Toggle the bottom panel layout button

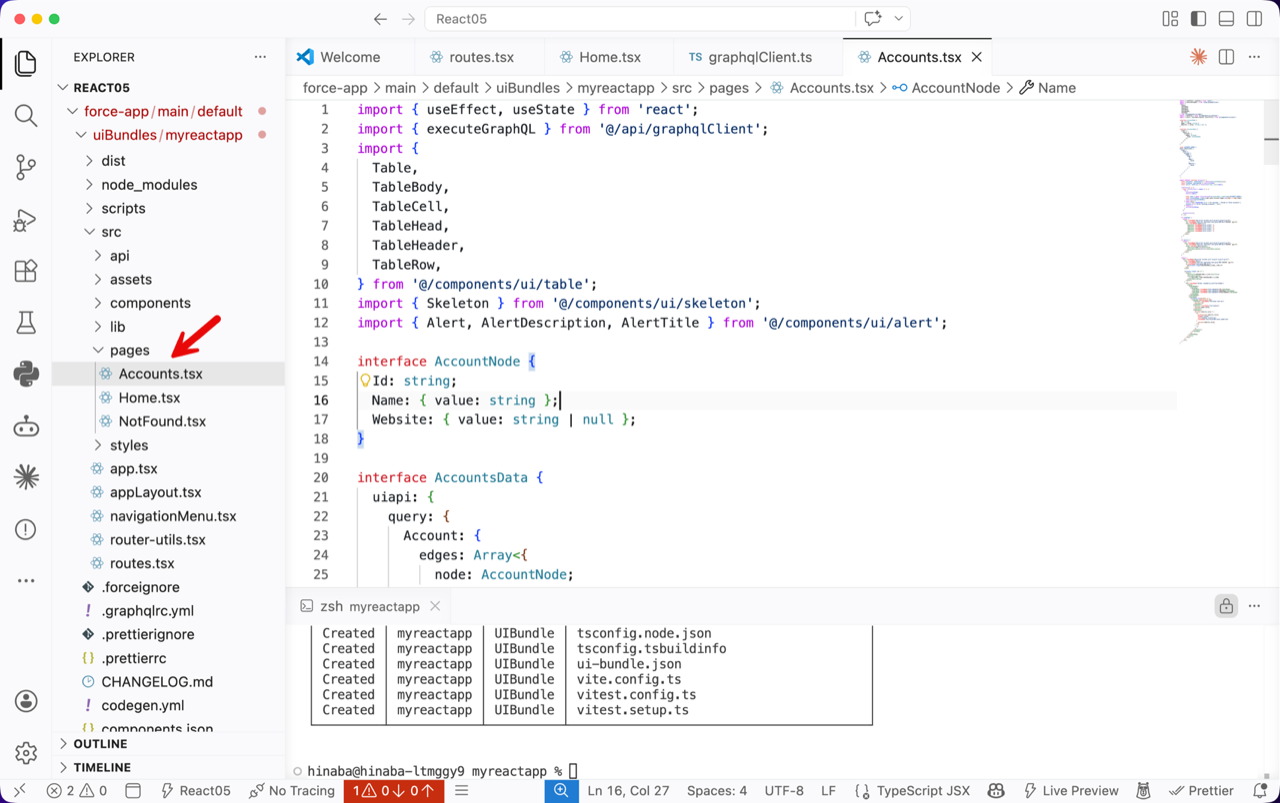[x=1226, y=19]
